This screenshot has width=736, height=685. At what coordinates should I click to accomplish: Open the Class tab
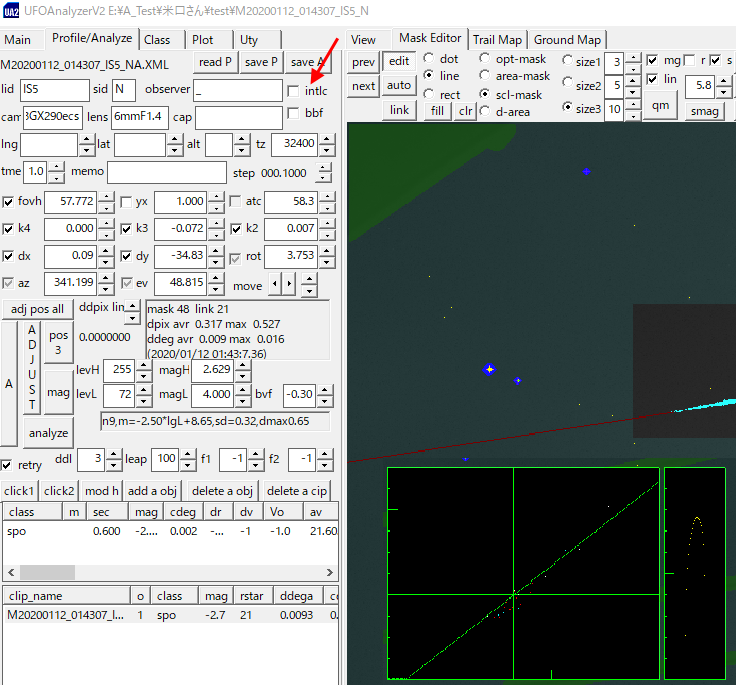(157, 40)
